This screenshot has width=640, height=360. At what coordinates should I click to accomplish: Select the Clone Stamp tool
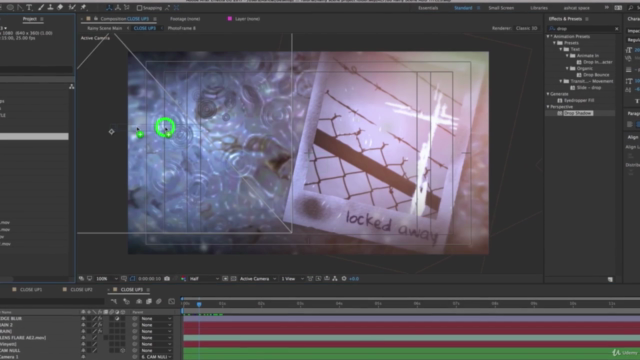click(x=50, y=7)
